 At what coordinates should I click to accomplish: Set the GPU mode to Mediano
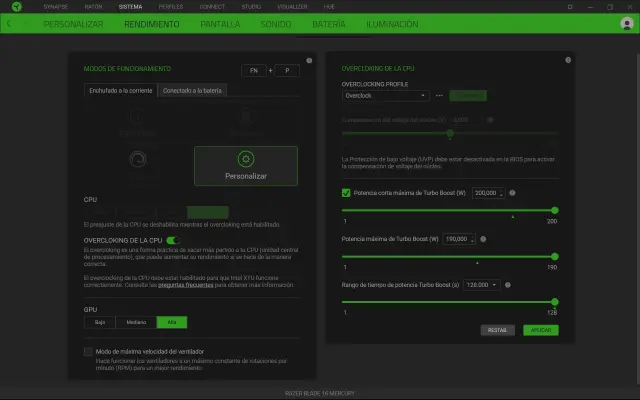pos(136,322)
